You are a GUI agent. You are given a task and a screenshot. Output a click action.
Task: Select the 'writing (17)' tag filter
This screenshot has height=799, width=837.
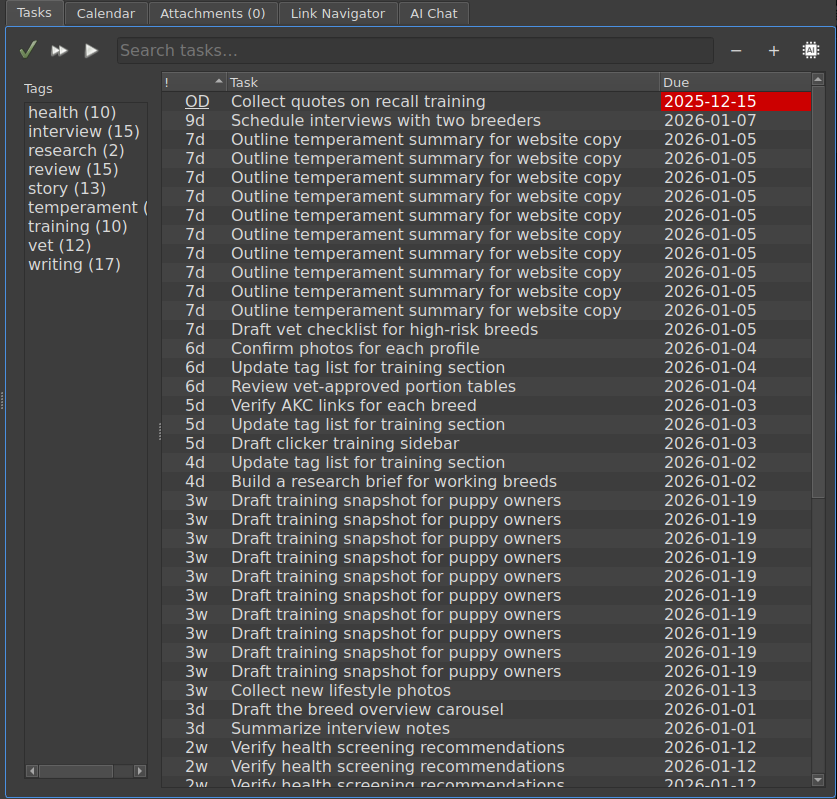pos(74,265)
